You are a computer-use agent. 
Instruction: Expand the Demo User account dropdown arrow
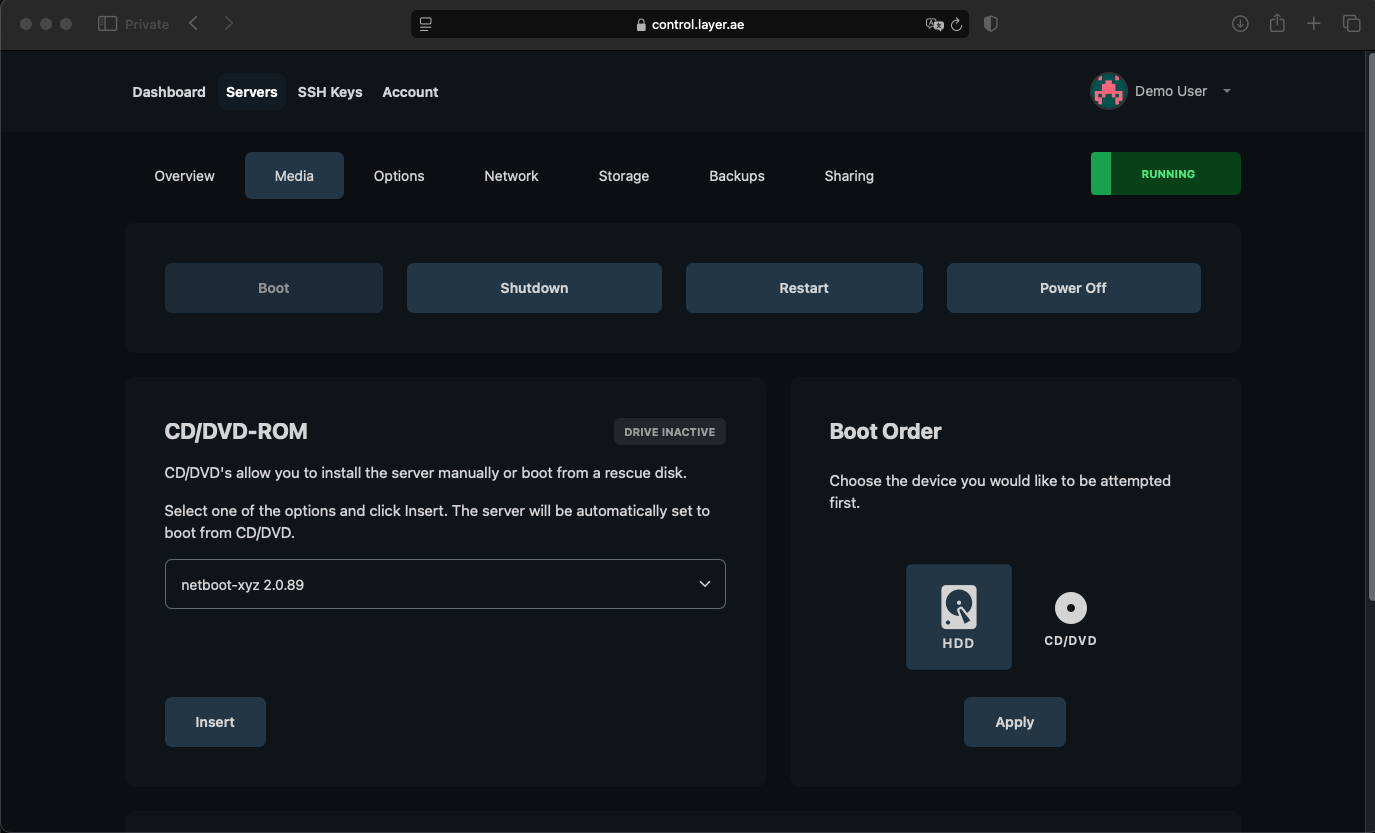click(1227, 91)
